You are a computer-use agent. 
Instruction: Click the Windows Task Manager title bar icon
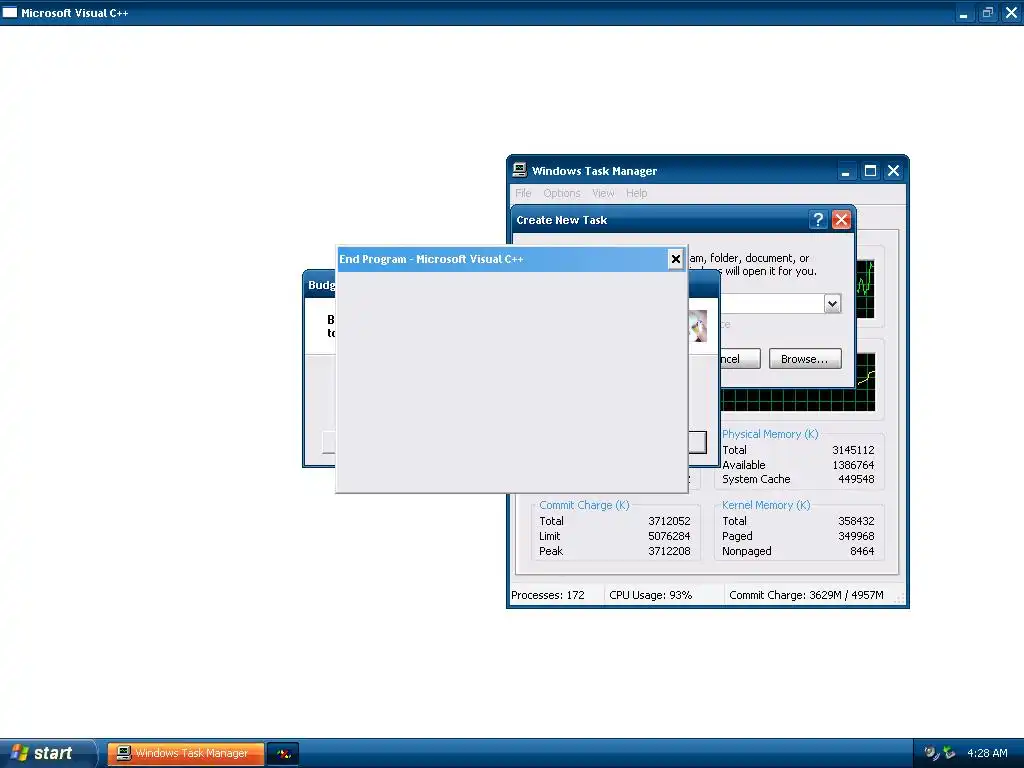point(519,170)
